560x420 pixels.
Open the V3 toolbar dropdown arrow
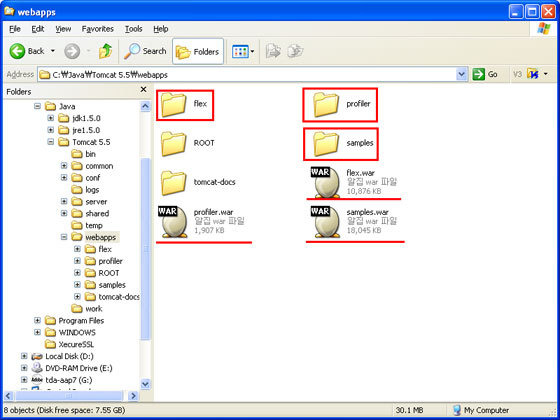(x=545, y=74)
